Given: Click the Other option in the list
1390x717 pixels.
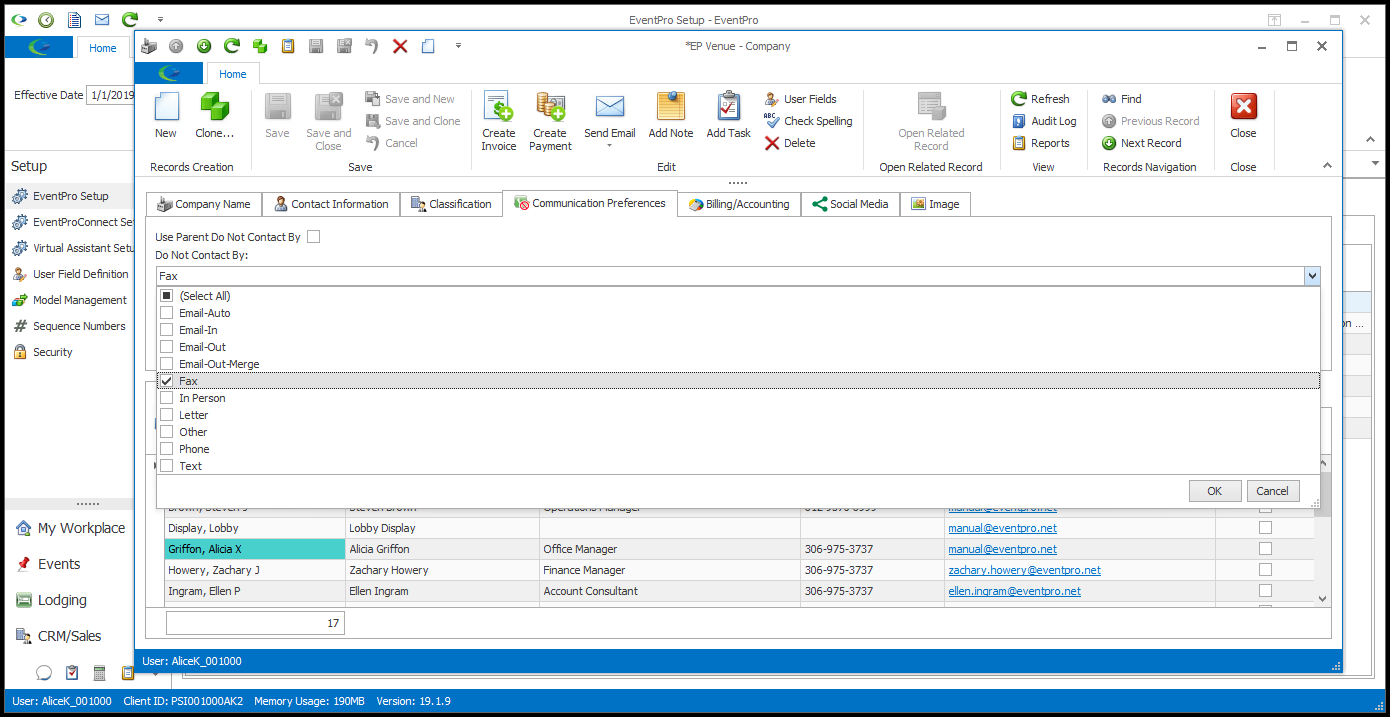Looking at the screenshot, I should pyautogui.click(x=193, y=432).
